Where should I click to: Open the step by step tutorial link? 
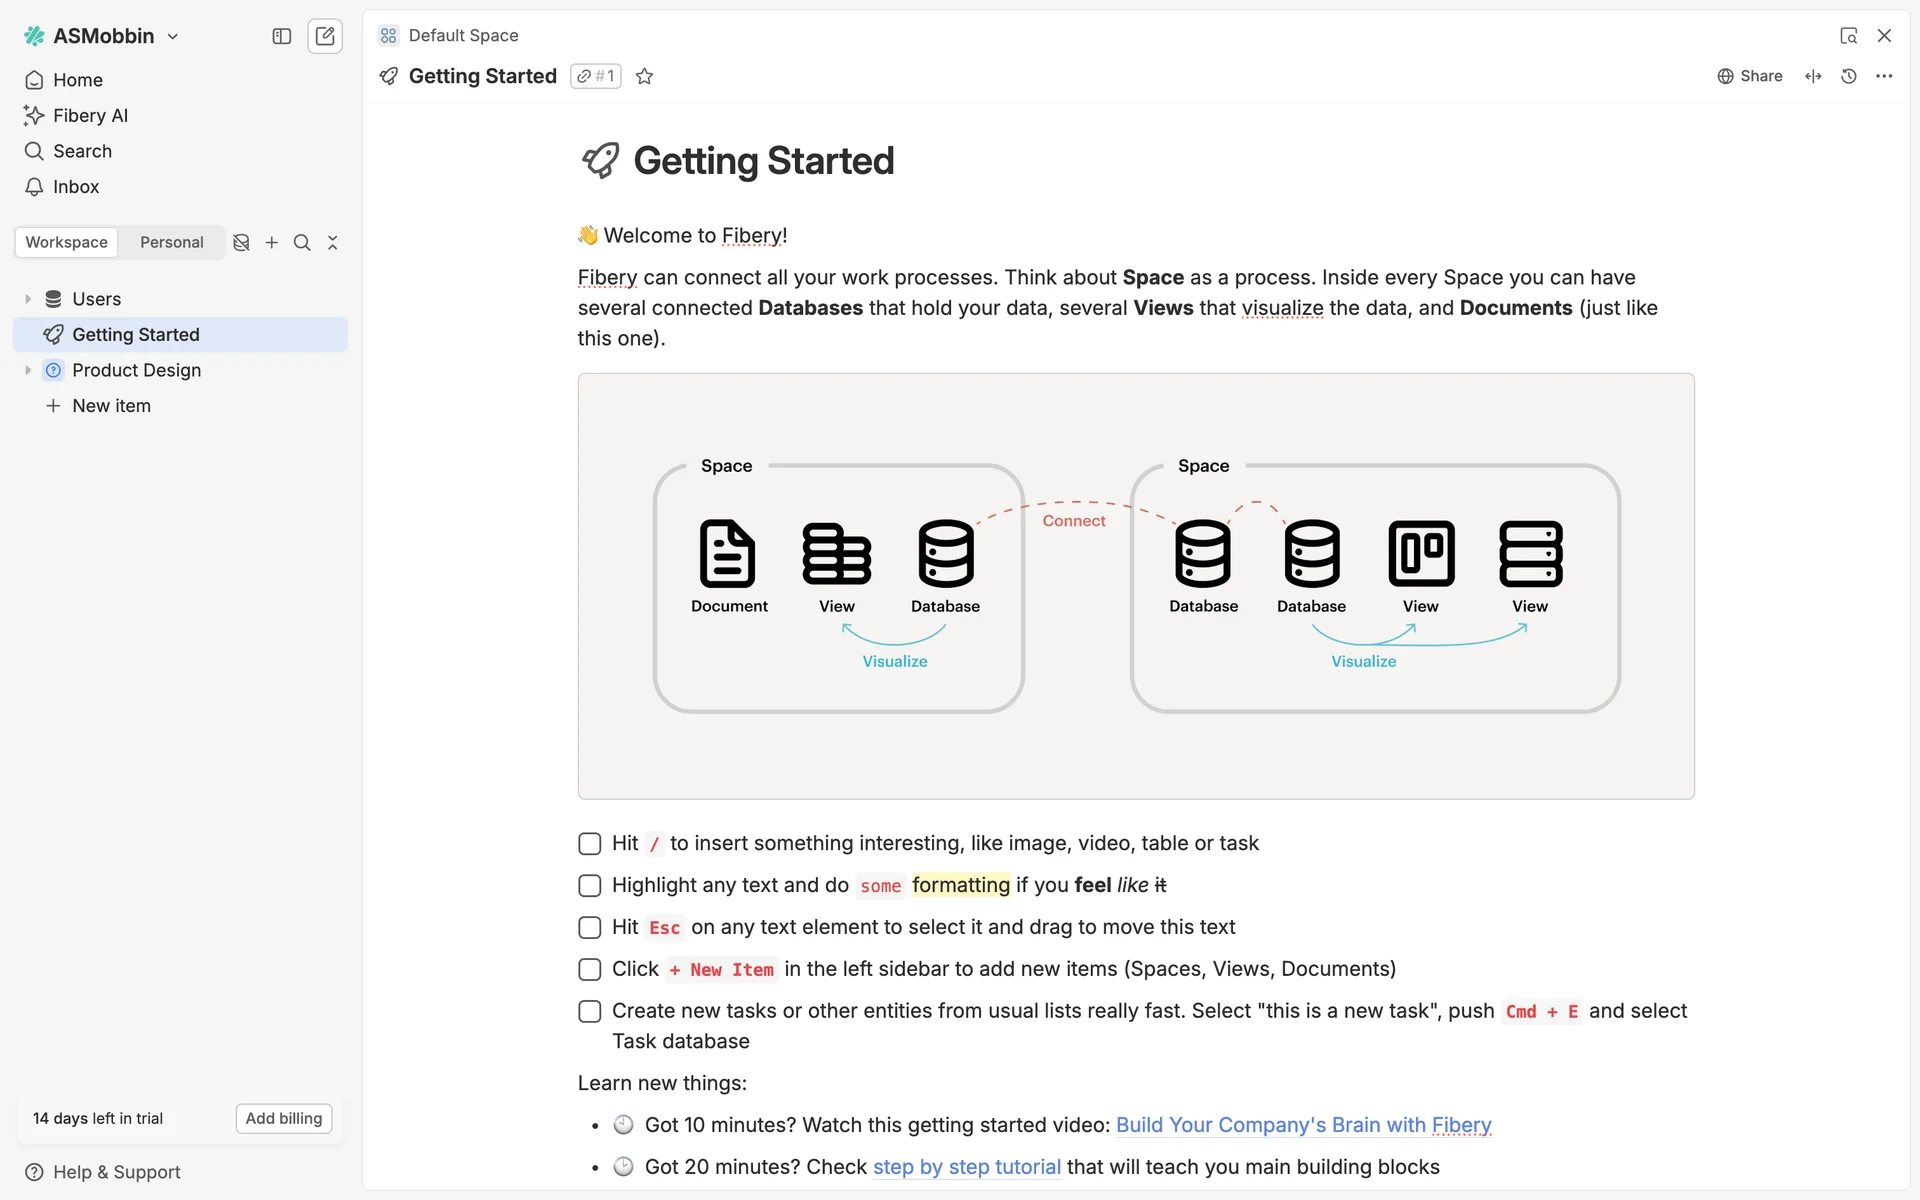pos(966,1167)
